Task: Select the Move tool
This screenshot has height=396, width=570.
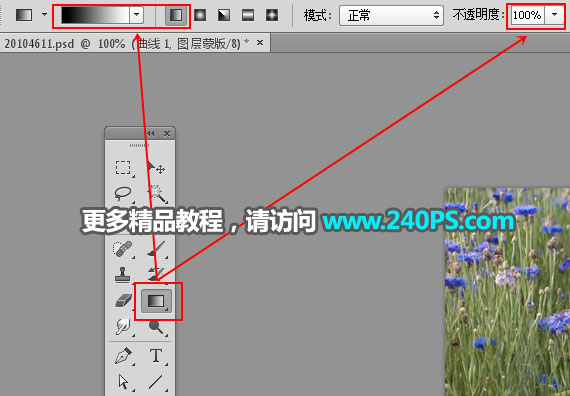Action: tap(156, 168)
